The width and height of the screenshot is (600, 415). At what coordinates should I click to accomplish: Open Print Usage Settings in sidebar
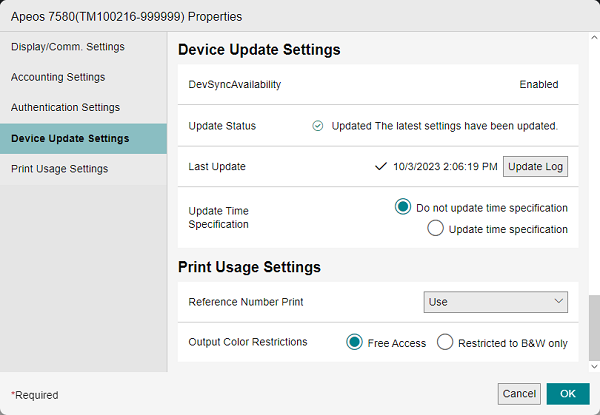click(83, 169)
